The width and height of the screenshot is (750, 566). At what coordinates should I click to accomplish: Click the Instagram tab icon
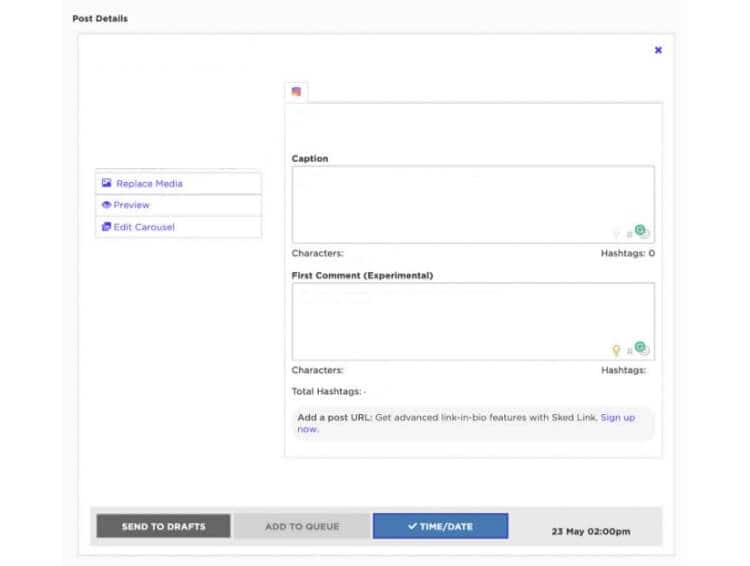coord(296,92)
